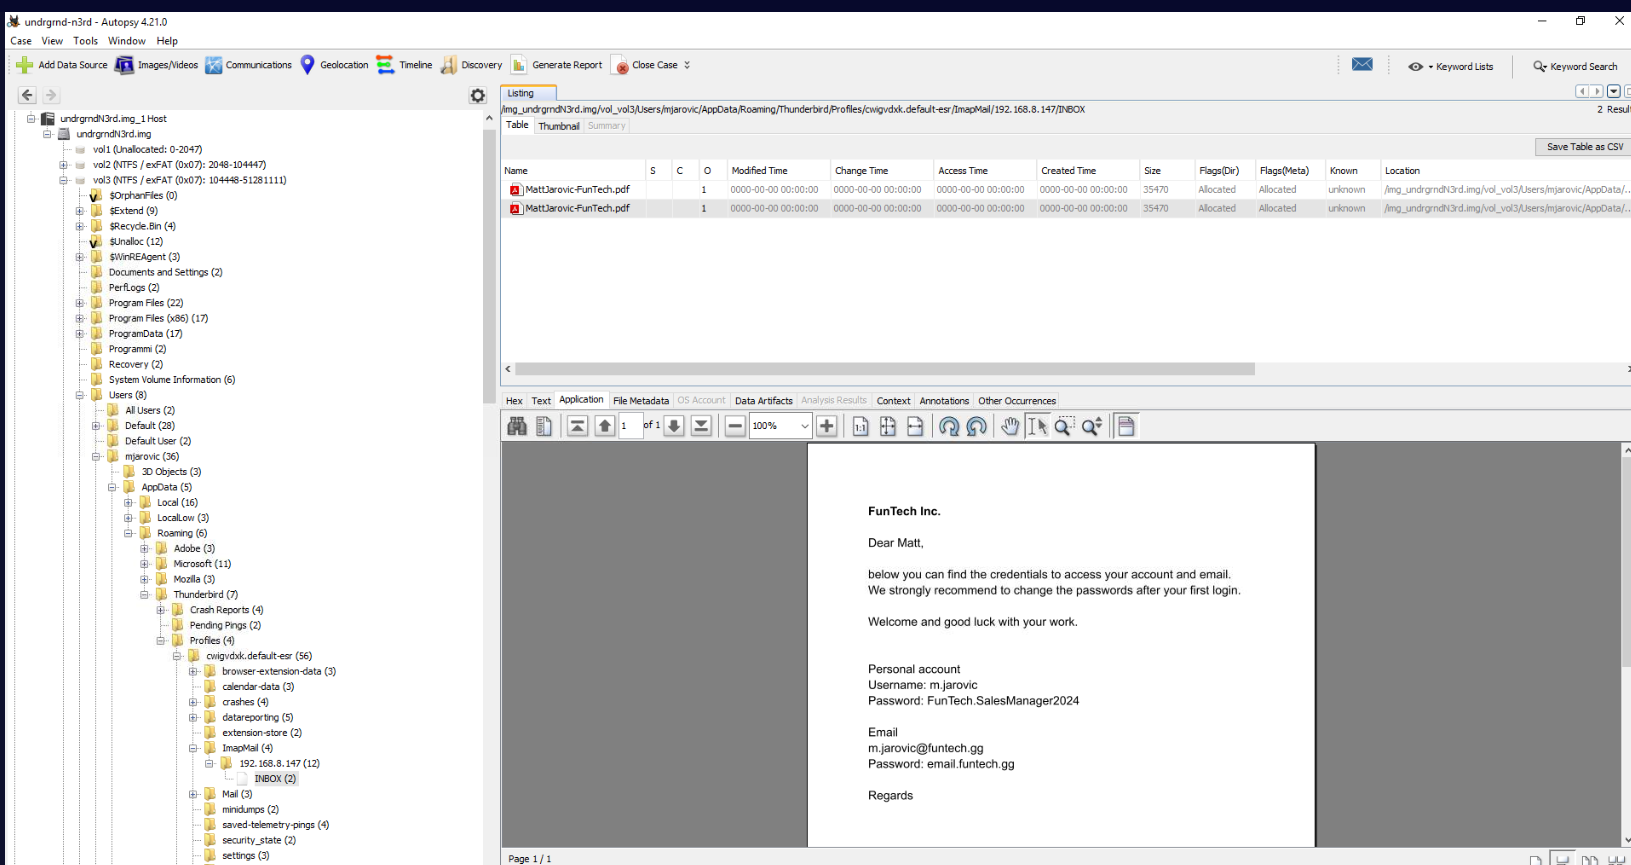Fit PDF page to window width
The height and width of the screenshot is (865, 1631).
point(915,426)
